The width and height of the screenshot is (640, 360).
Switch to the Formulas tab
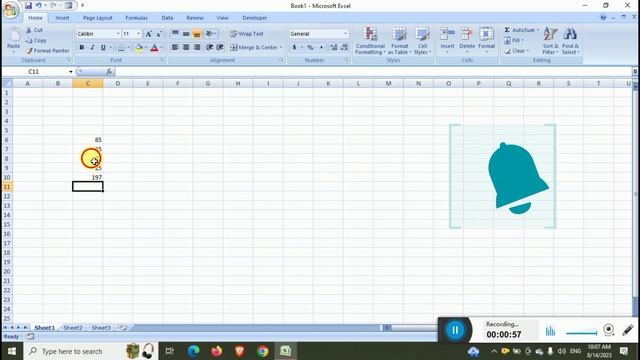(136, 18)
